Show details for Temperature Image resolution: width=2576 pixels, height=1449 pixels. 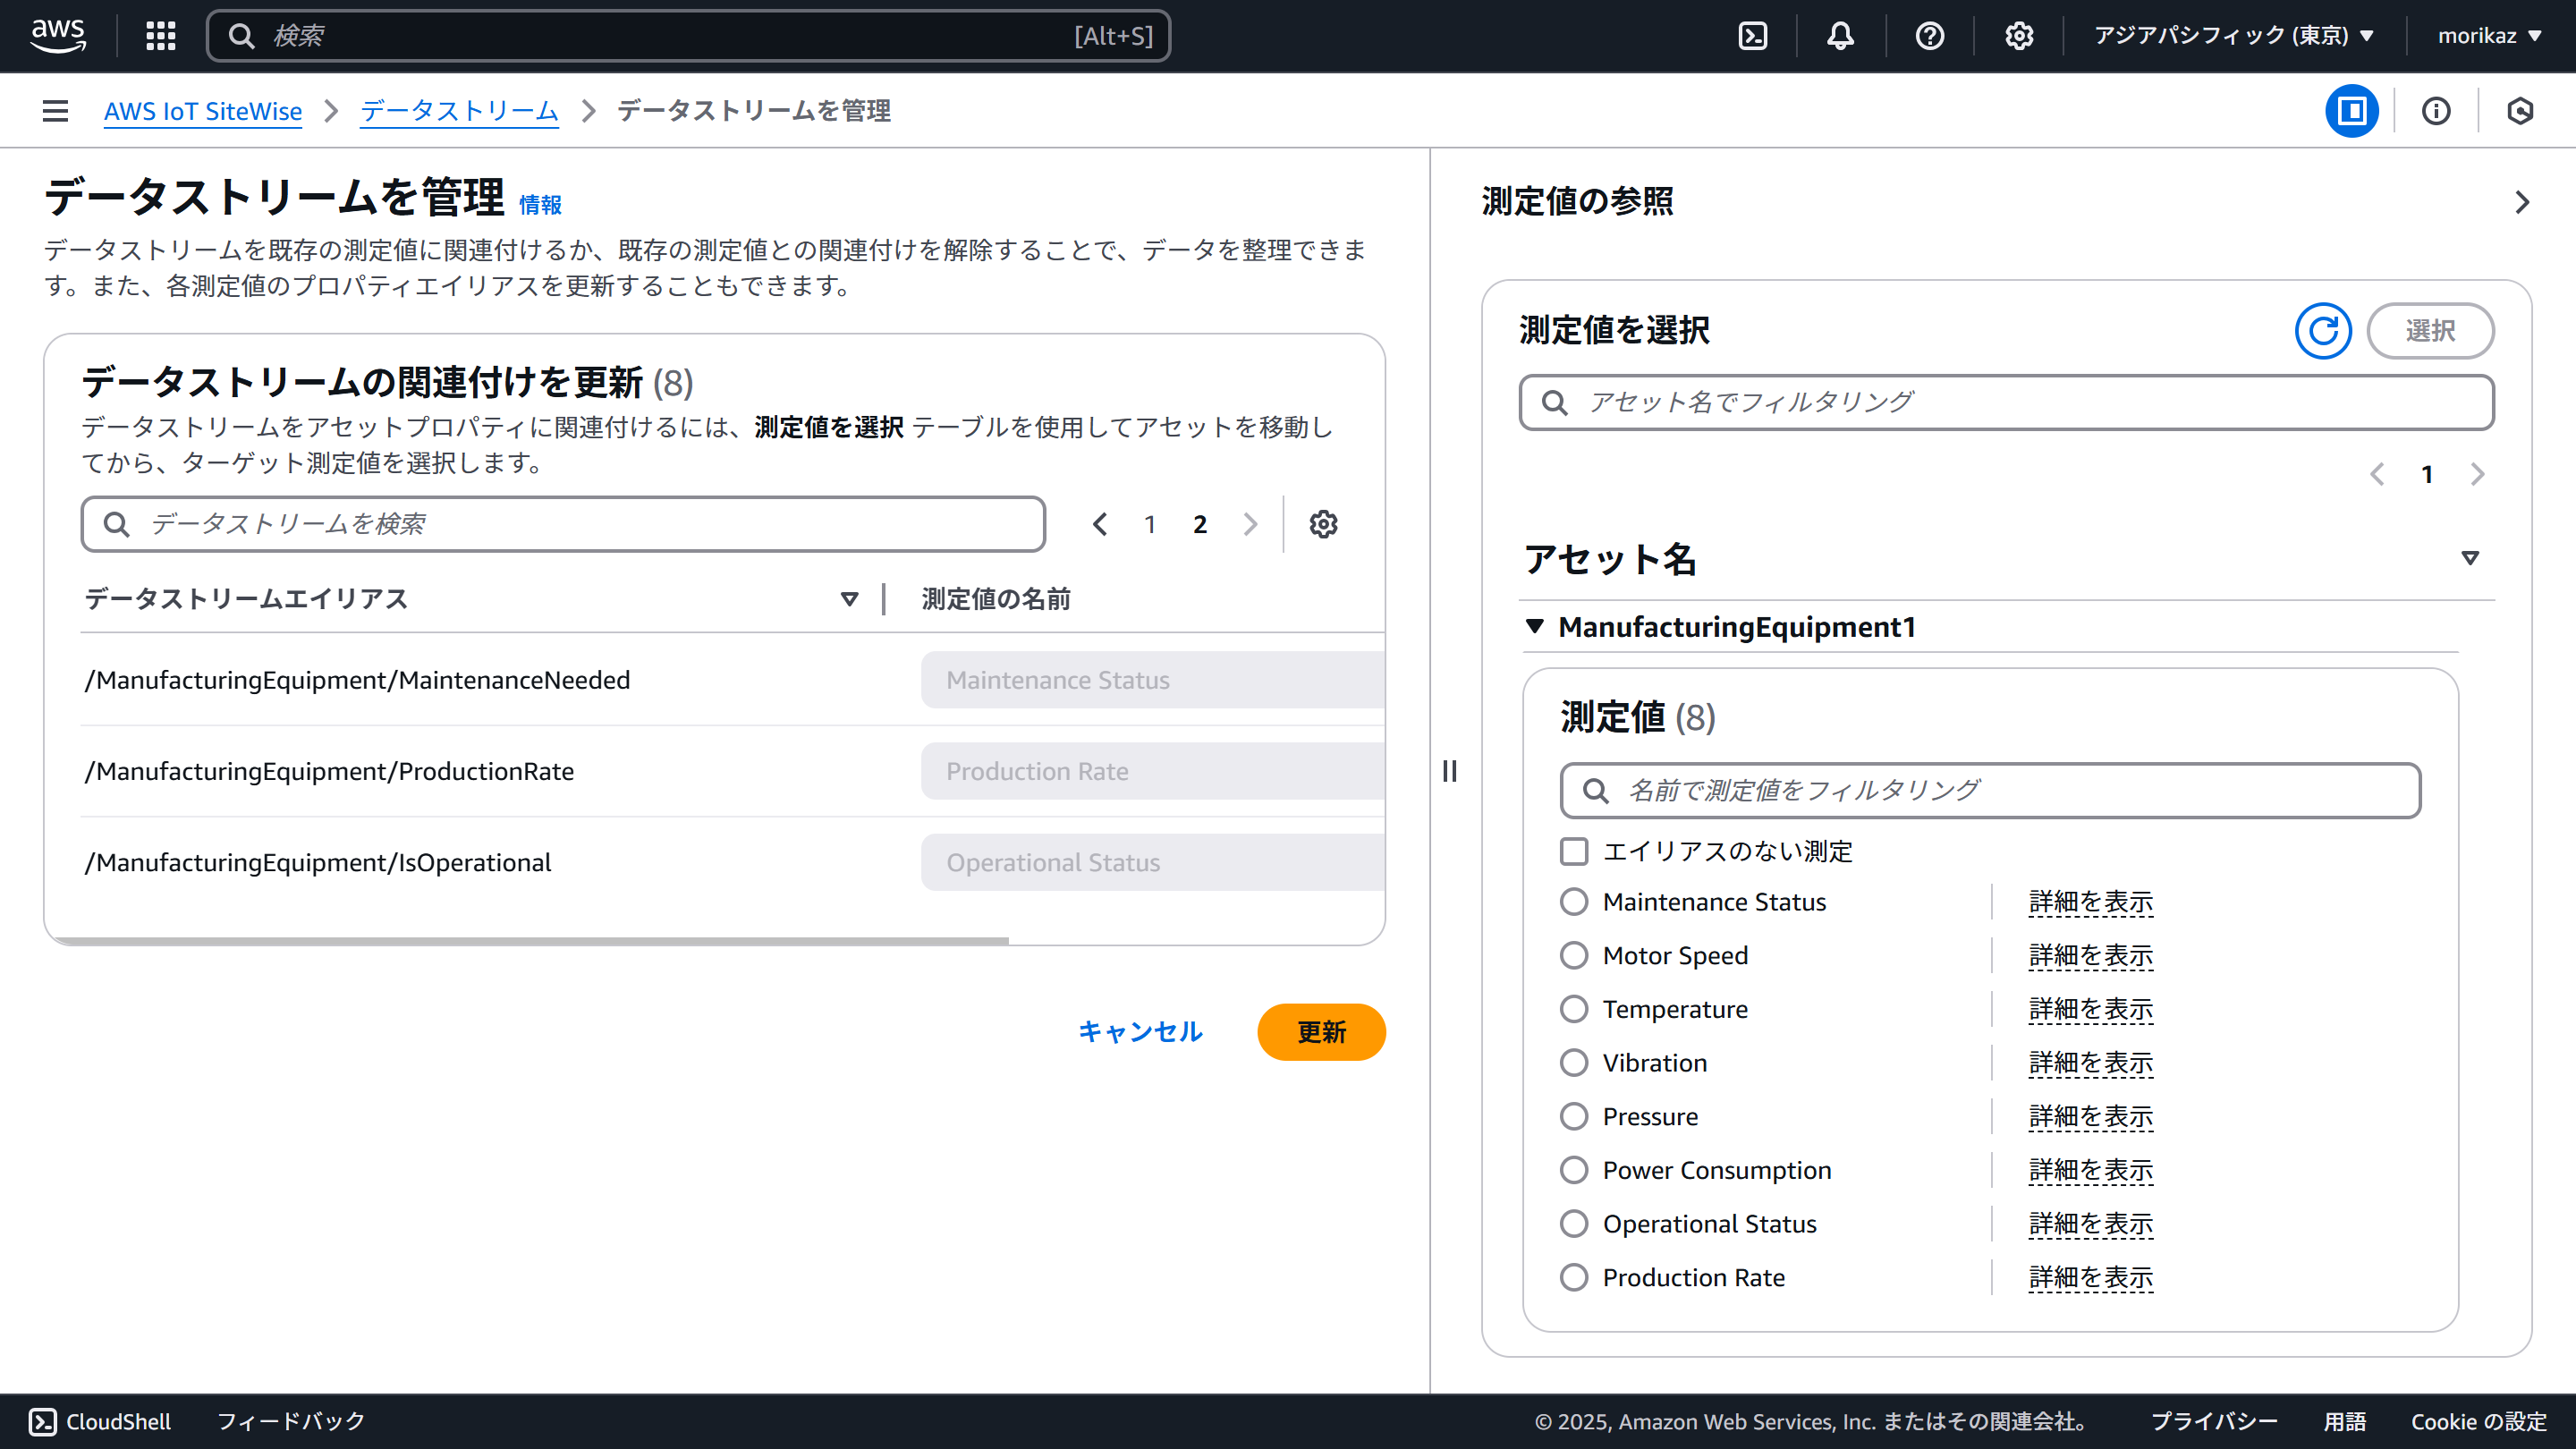[x=2091, y=1009]
